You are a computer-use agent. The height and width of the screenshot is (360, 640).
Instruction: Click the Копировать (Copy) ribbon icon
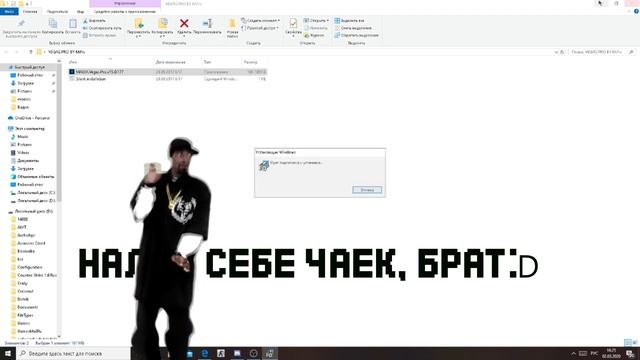pyautogui.click(x=53, y=24)
